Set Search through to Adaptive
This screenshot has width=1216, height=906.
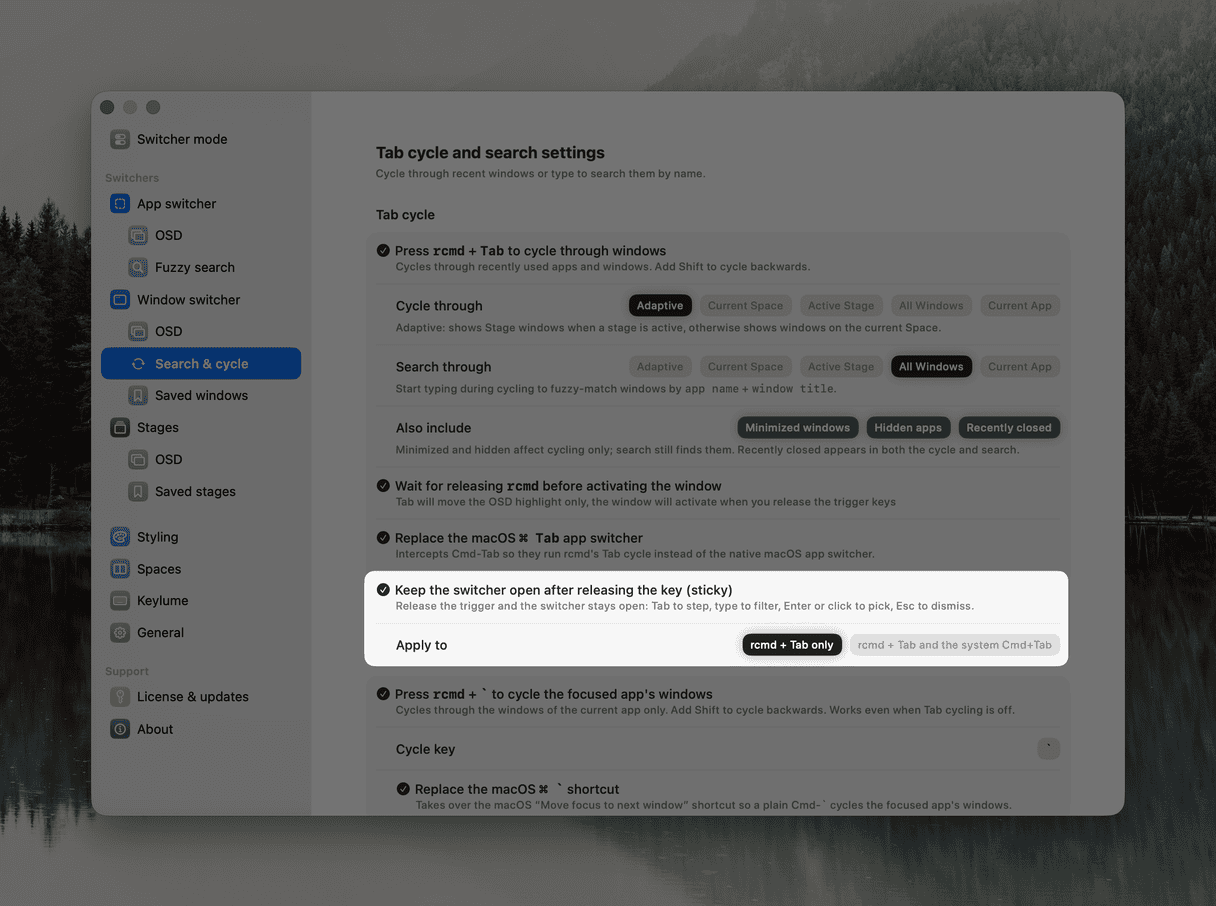[660, 367]
